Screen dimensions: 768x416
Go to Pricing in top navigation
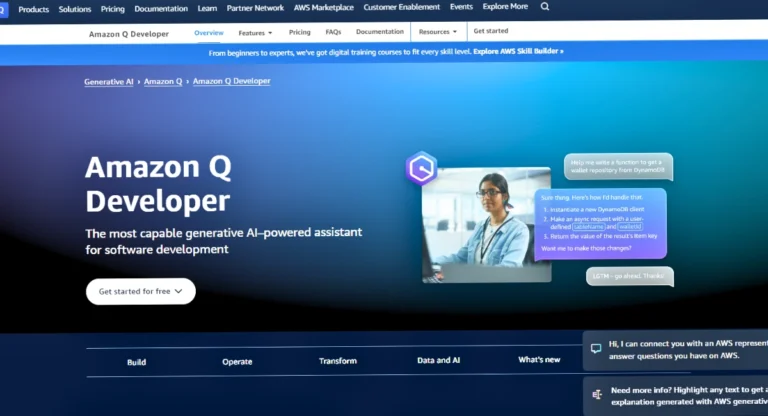click(113, 9)
